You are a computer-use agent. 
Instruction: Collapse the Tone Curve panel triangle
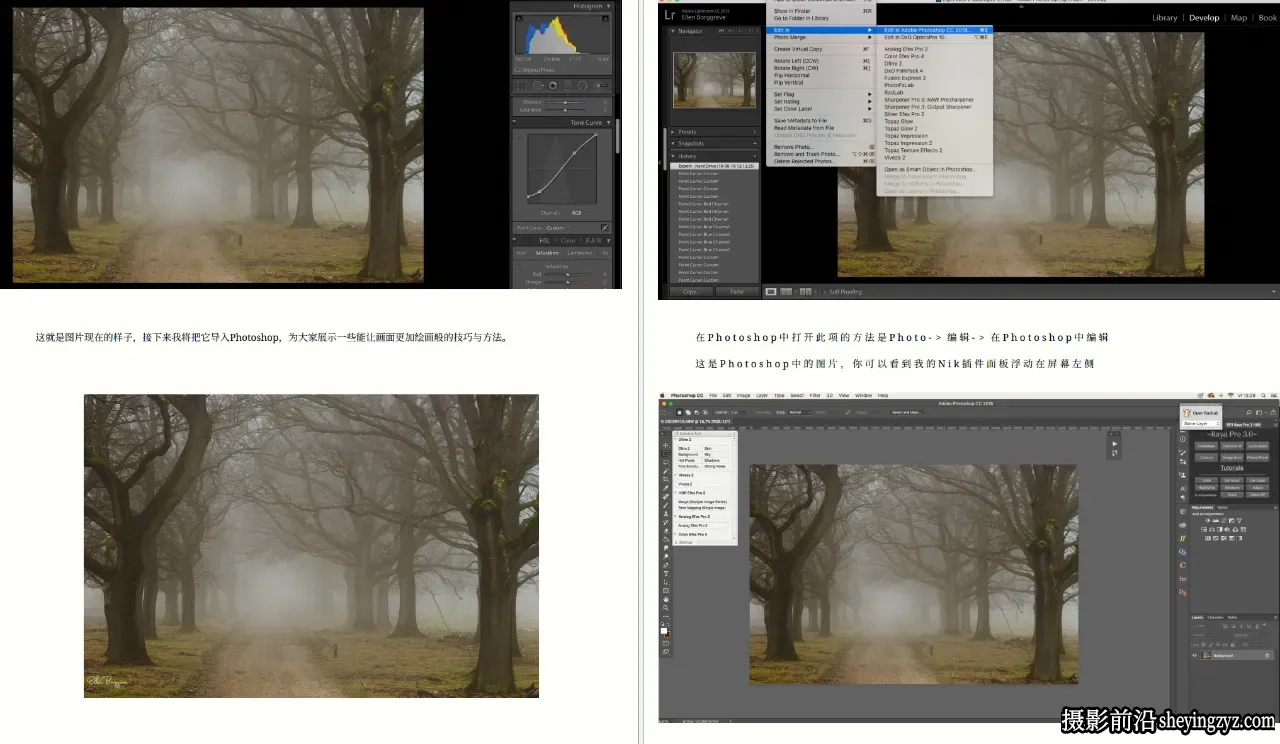[x=608, y=122]
